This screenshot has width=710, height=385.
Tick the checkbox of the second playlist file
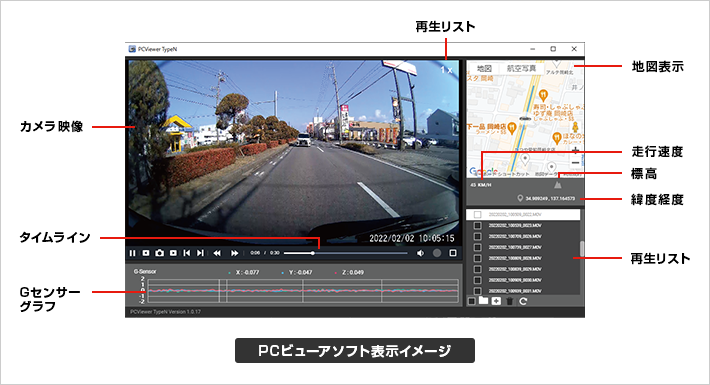coord(477,225)
